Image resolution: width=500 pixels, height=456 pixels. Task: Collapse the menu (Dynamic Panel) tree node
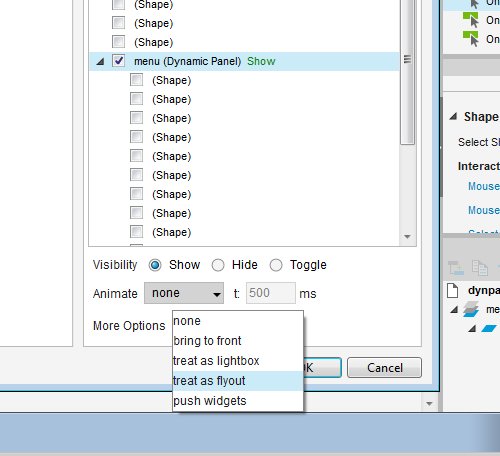tap(100, 62)
